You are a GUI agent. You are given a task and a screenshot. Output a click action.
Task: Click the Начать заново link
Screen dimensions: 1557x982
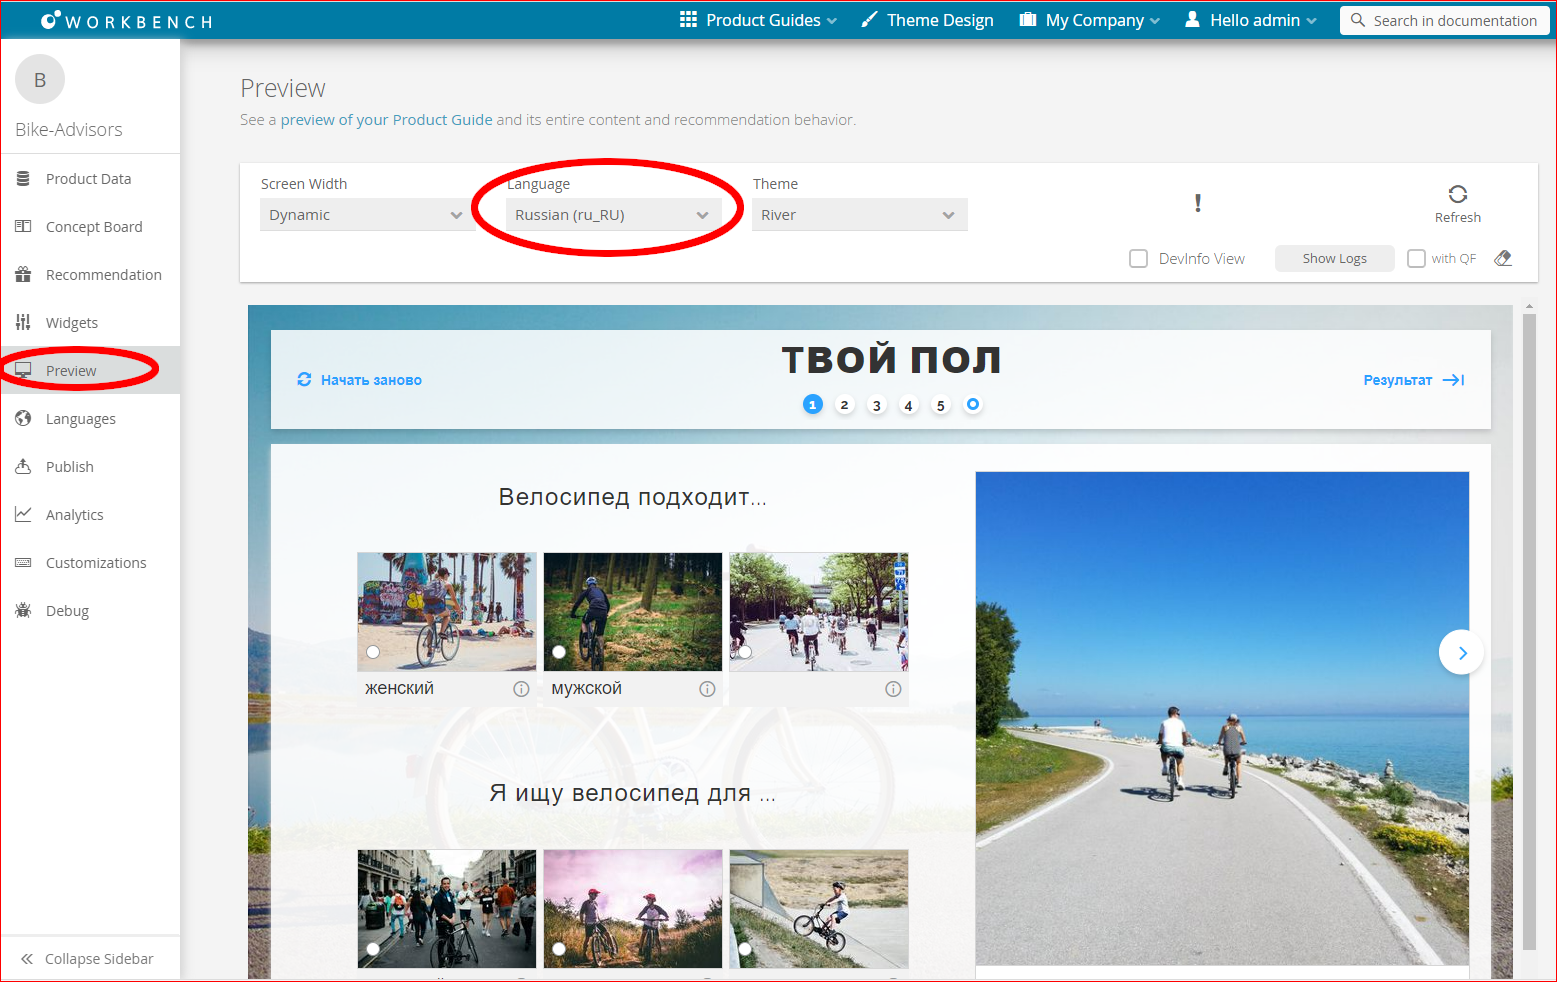(371, 380)
